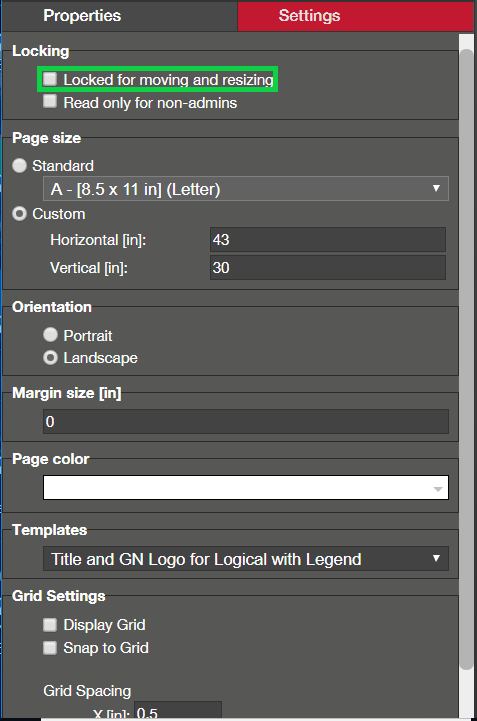
Task: Click the vertical scrollbar thumb
Action: click(x=467, y=359)
